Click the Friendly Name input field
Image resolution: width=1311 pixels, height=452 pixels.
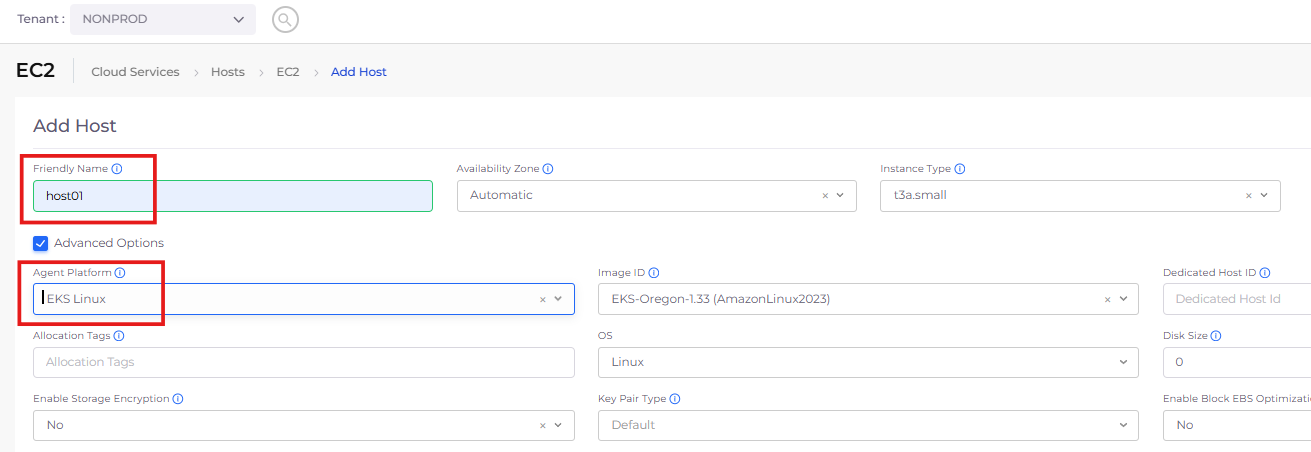point(232,196)
